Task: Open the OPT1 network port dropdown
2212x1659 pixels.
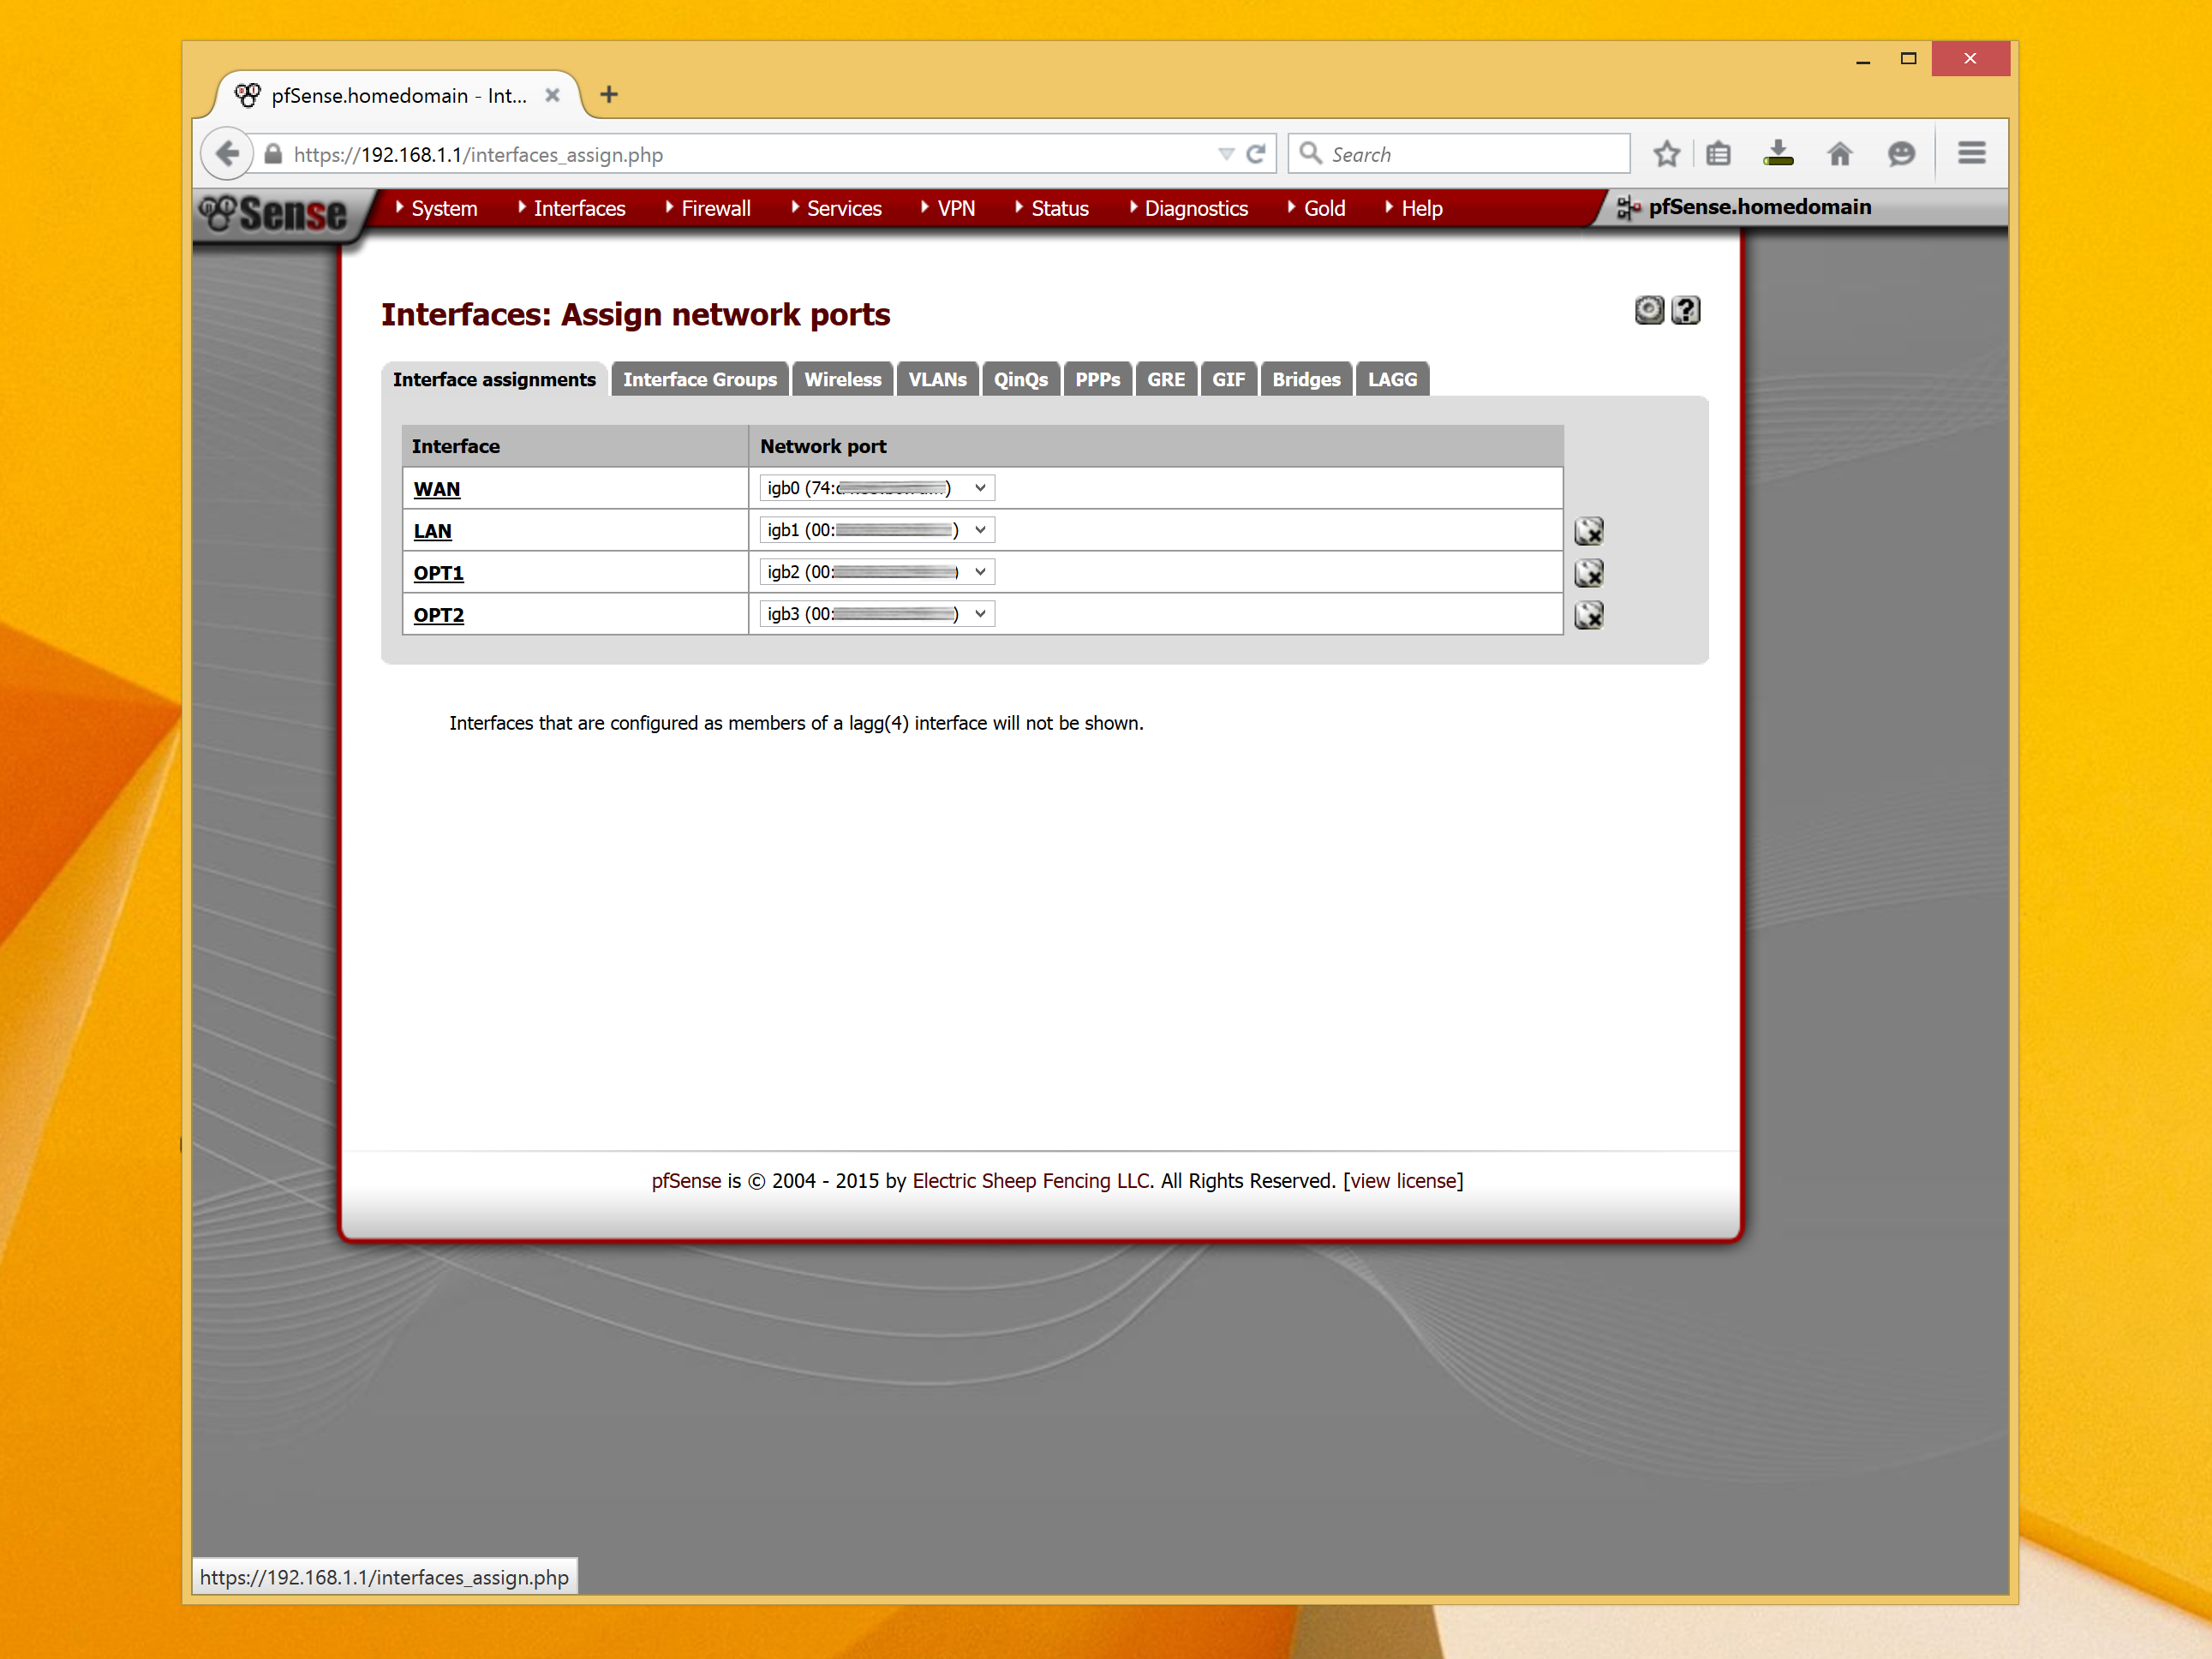Action: (x=877, y=572)
